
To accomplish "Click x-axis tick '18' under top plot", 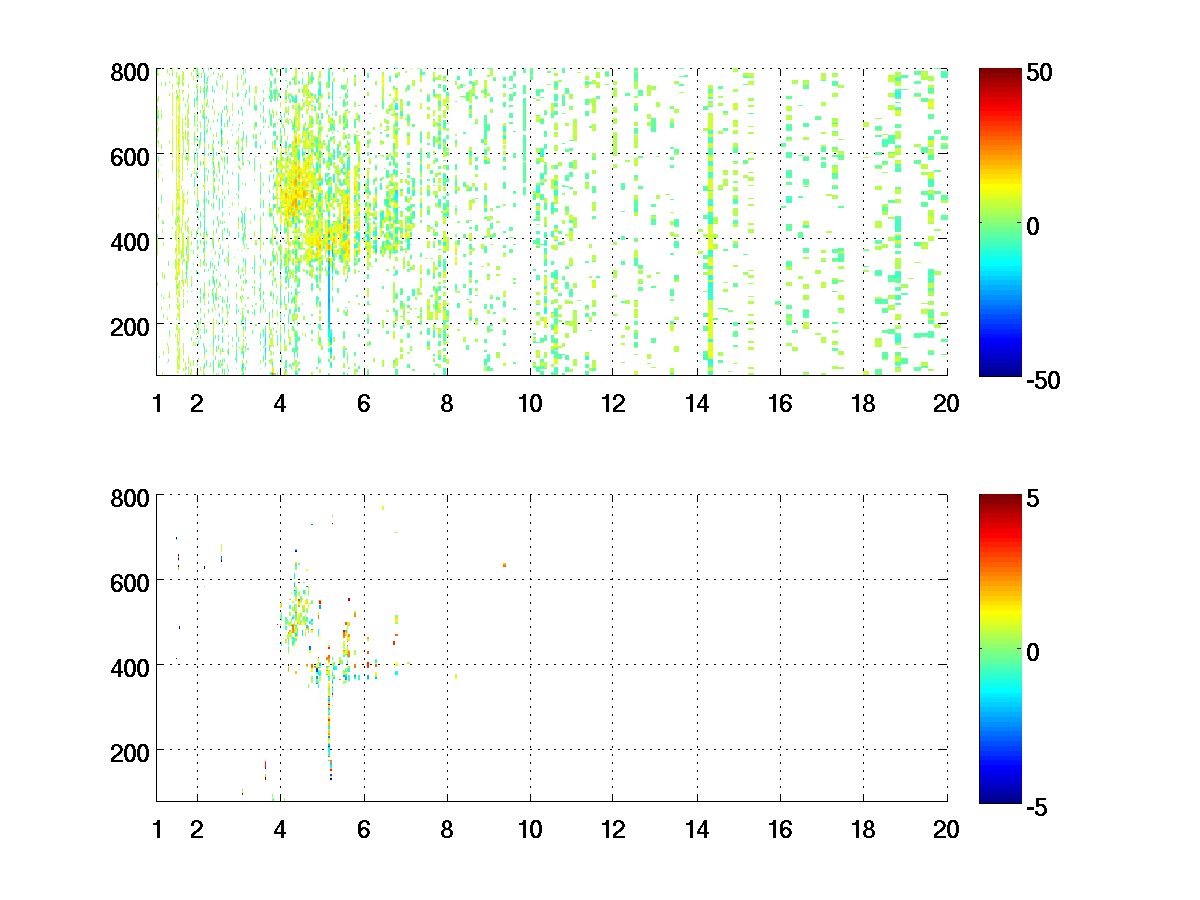I will [863, 404].
